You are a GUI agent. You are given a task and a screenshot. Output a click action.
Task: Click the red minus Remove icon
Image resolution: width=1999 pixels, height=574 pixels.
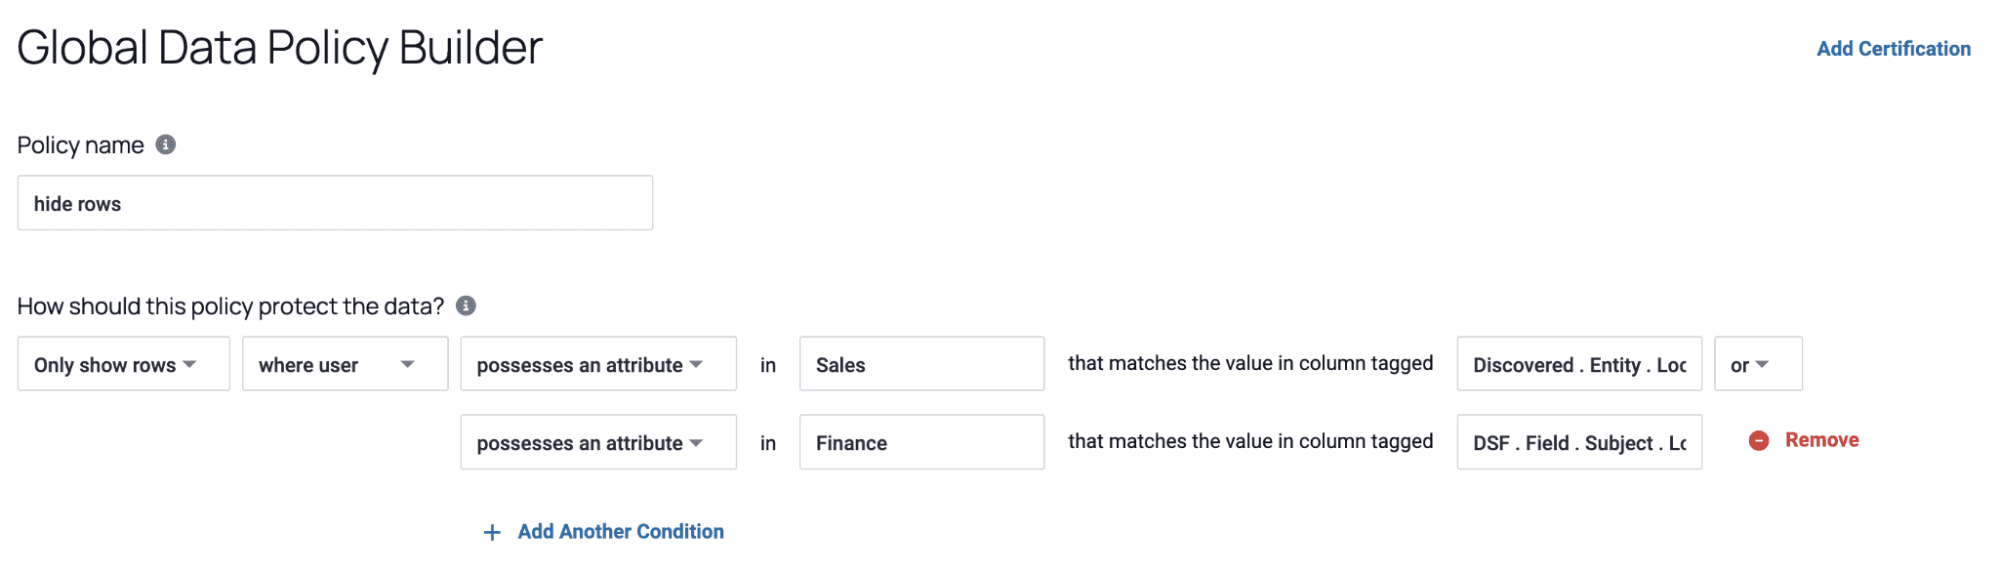tap(1759, 441)
